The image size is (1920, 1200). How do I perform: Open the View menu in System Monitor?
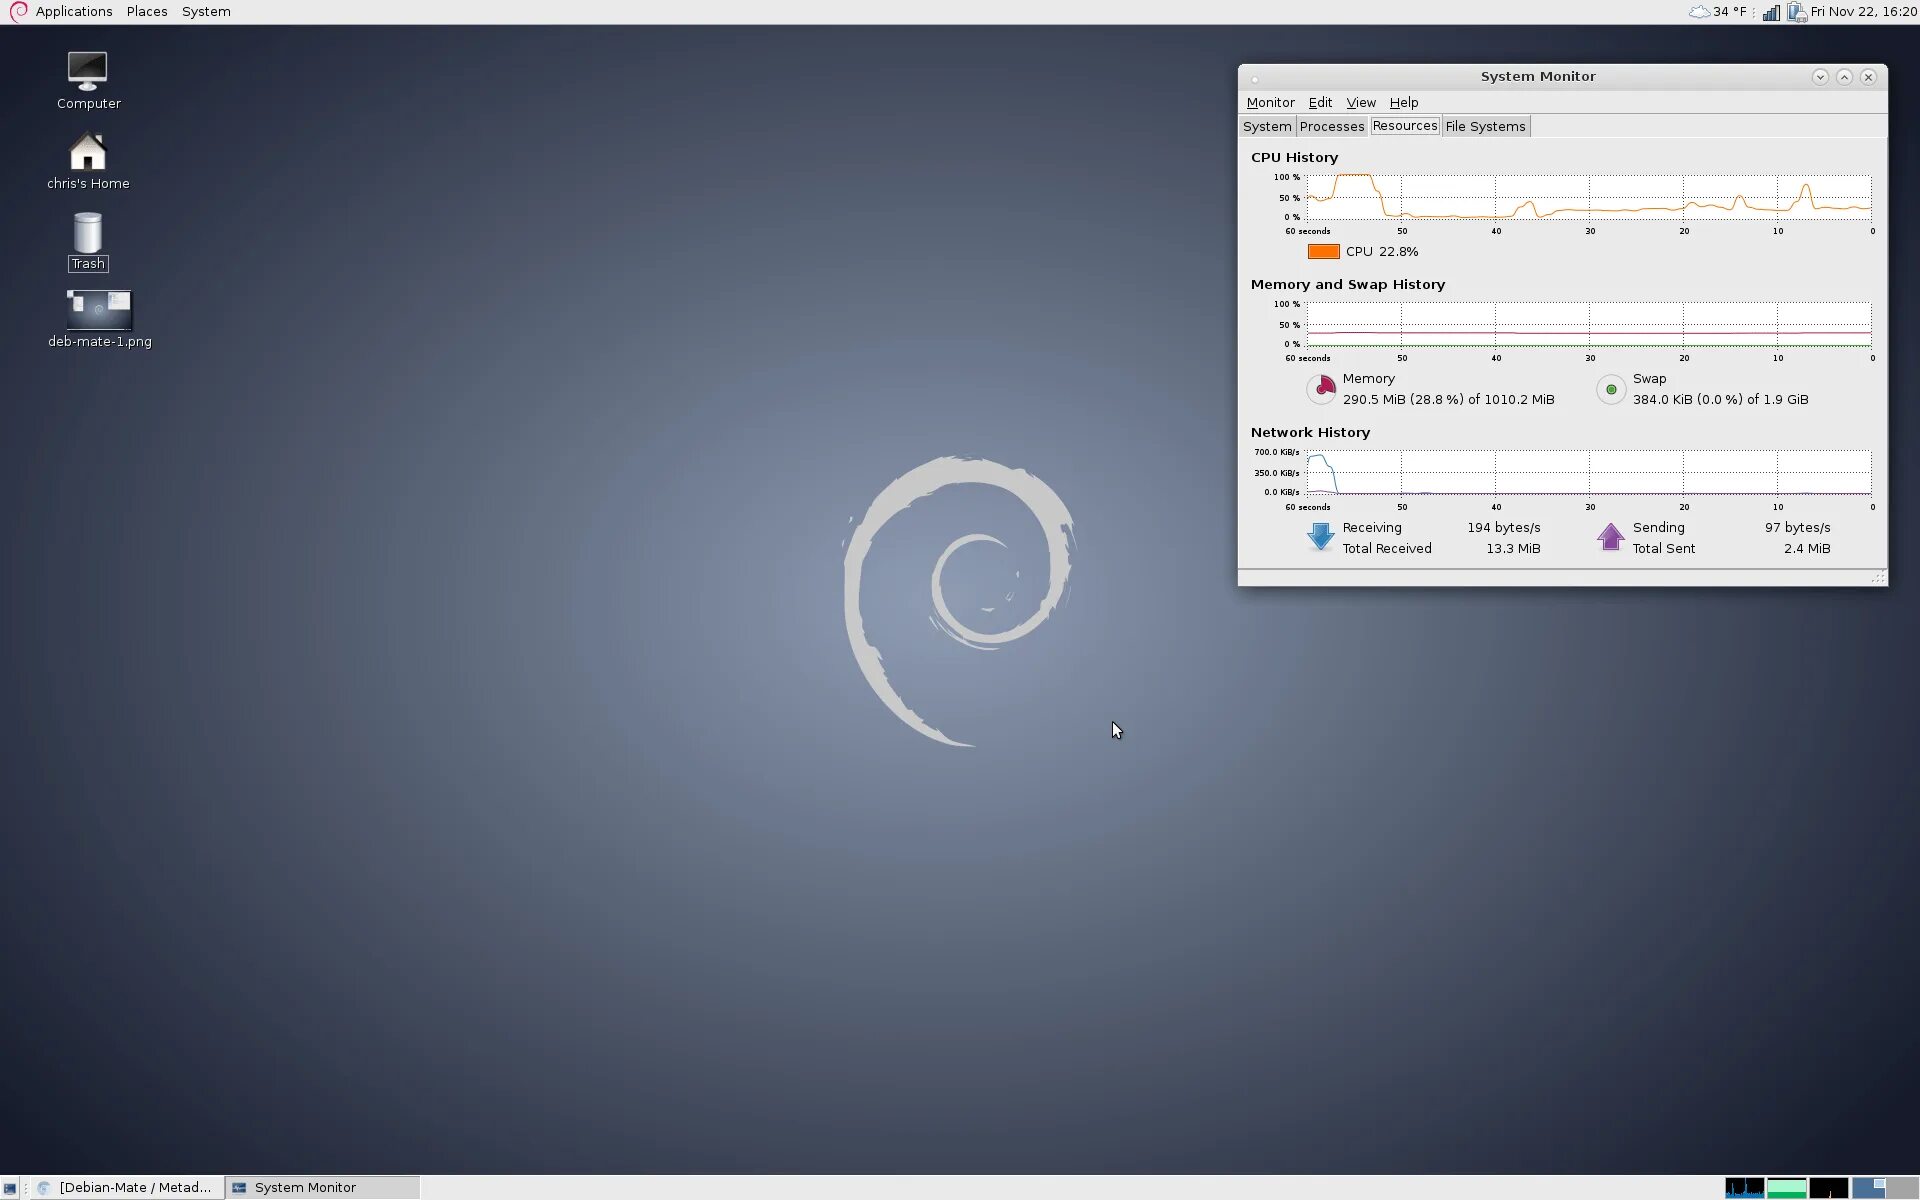click(1360, 101)
